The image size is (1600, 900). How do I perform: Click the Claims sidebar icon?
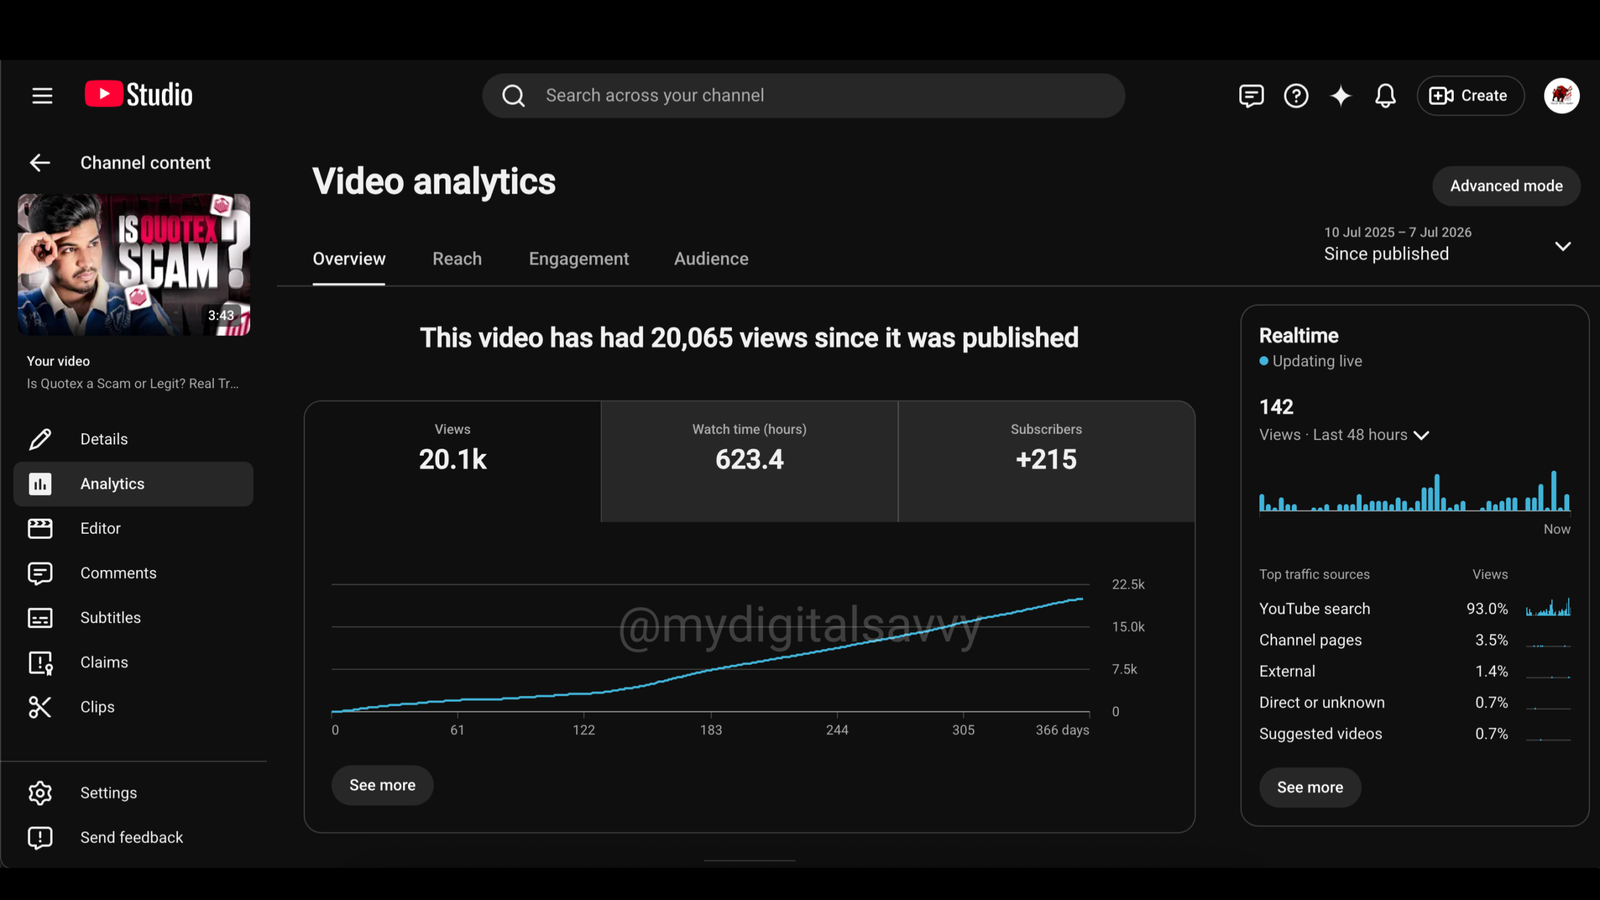pos(40,662)
